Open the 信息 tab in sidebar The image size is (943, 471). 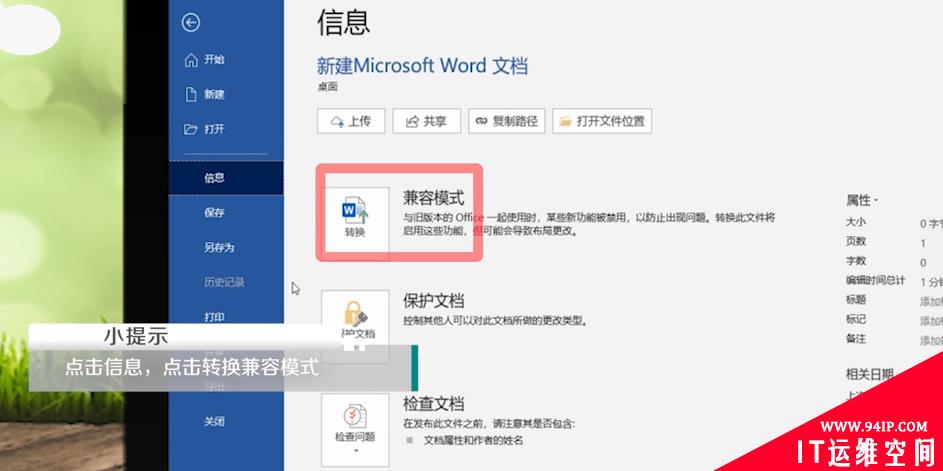click(226, 177)
